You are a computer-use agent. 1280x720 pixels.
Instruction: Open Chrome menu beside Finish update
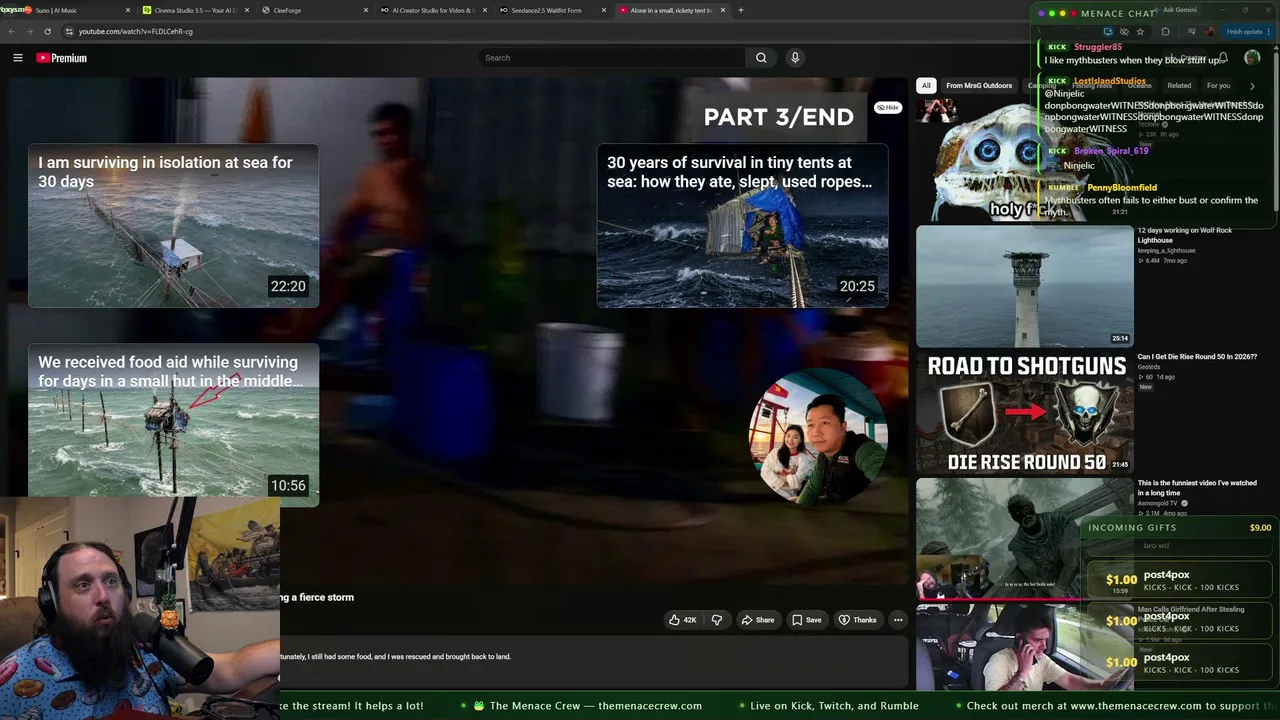pyautogui.click(x=1270, y=31)
